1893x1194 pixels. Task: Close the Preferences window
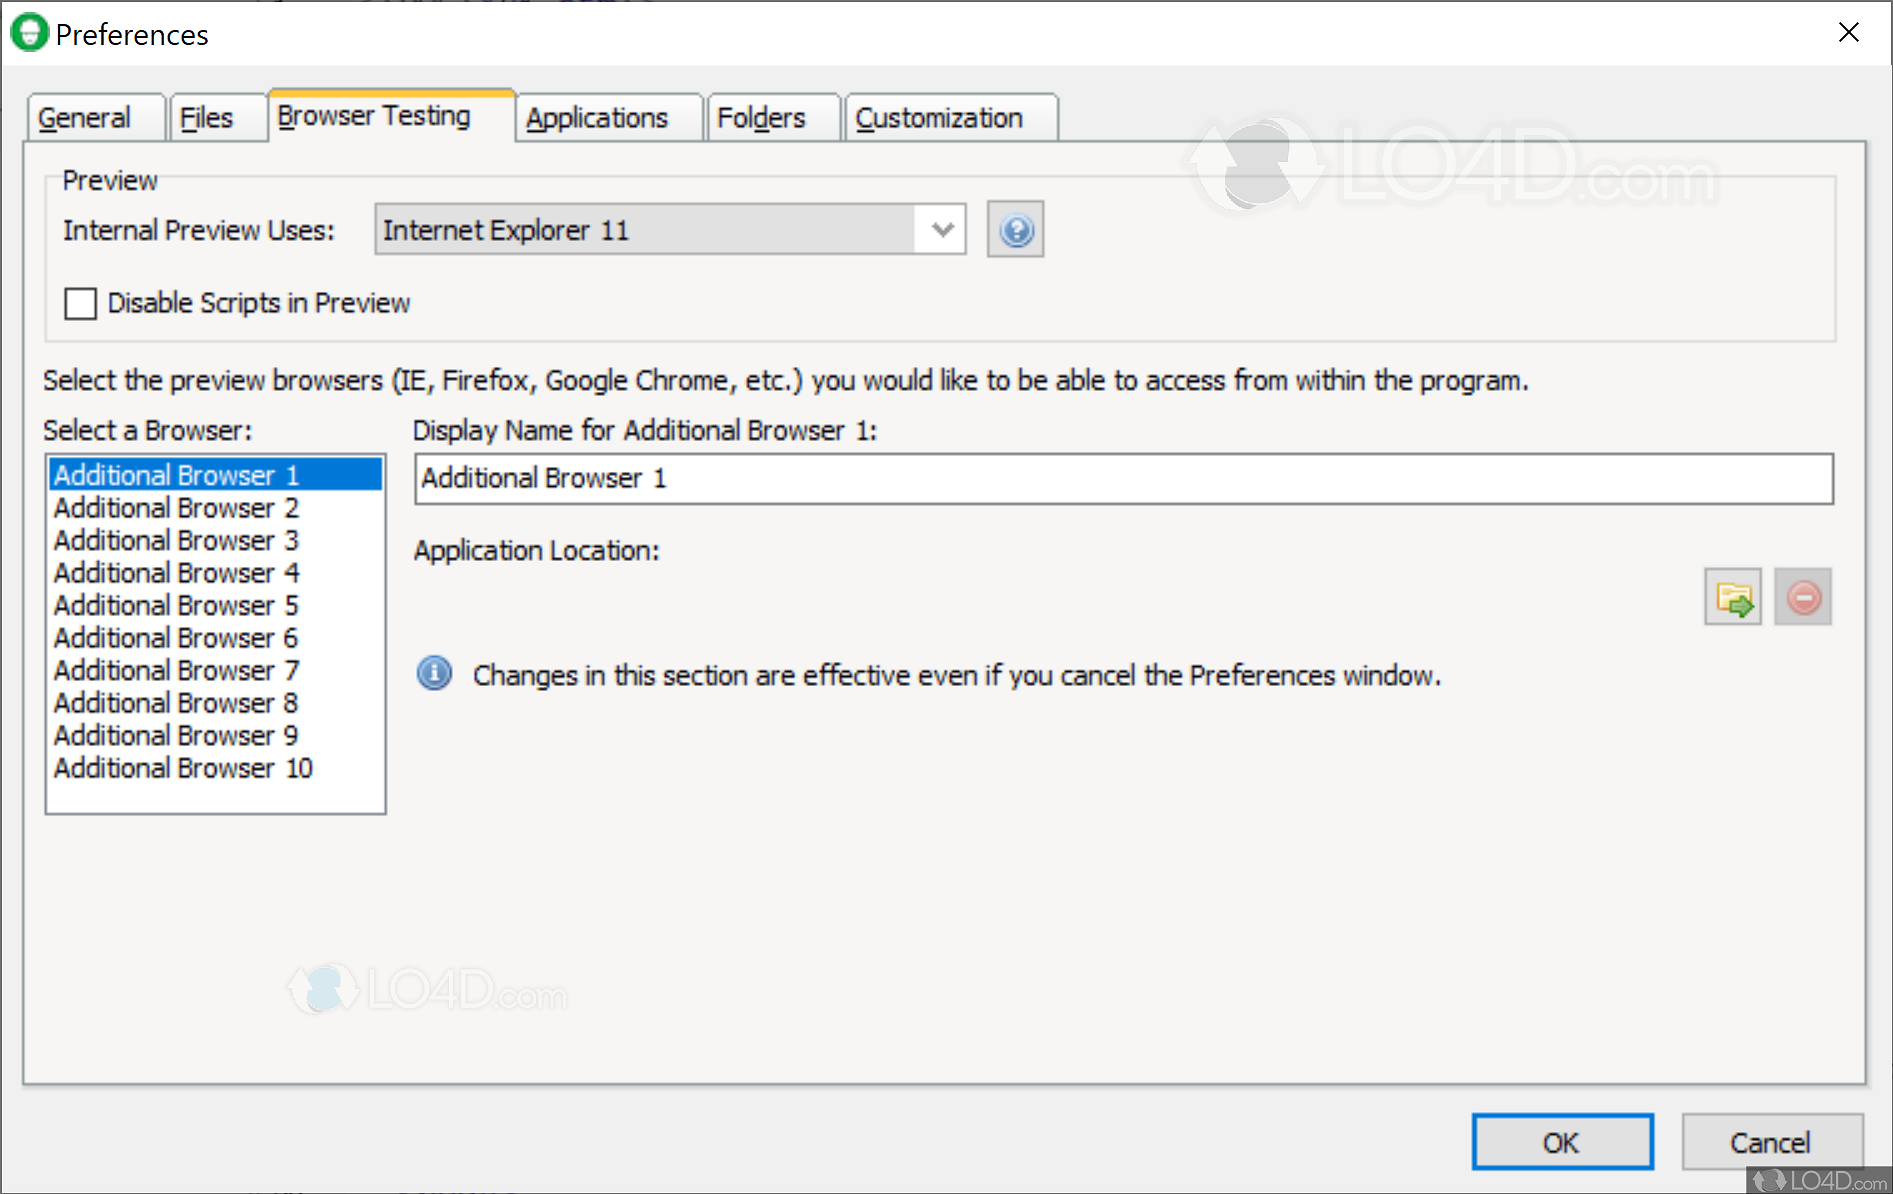point(1848,32)
